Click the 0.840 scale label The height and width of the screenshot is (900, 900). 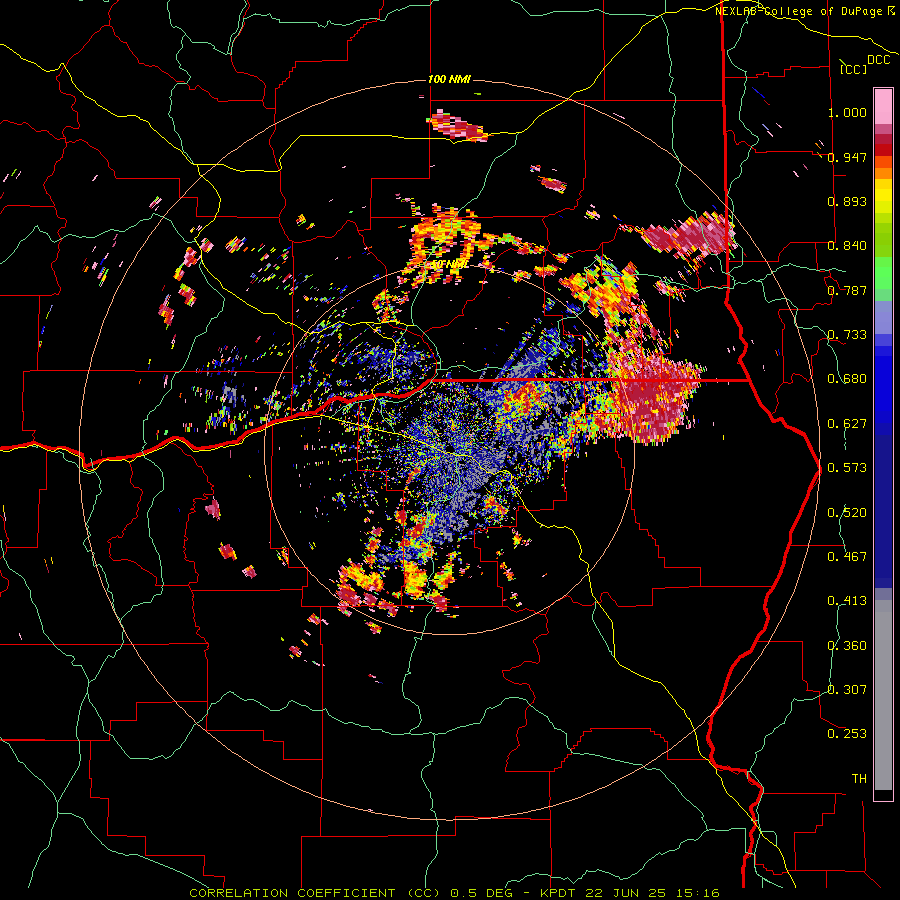coord(847,246)
